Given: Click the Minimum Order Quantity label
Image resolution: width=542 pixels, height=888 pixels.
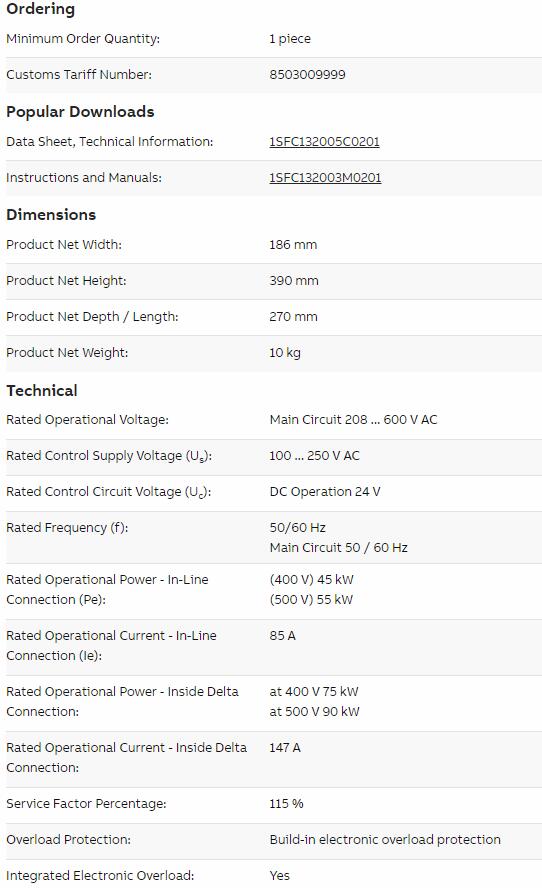Looking at the screenshot, I should click(83, 39).
